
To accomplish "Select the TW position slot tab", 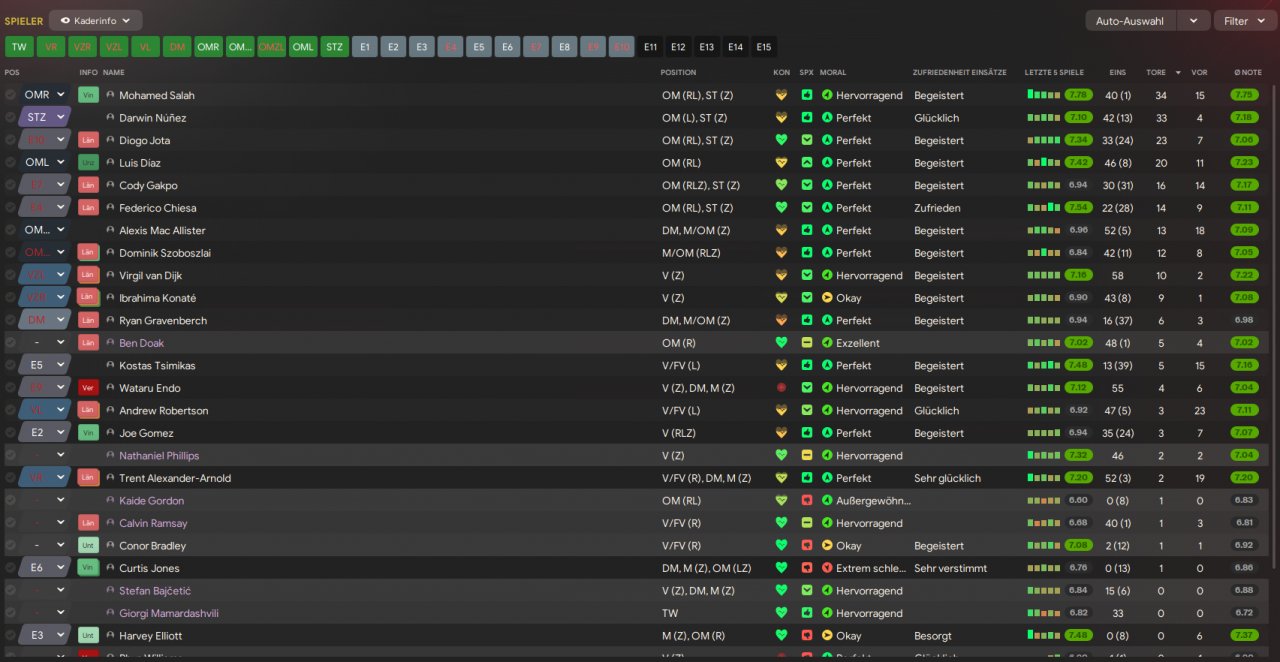I will click(19, 47).
